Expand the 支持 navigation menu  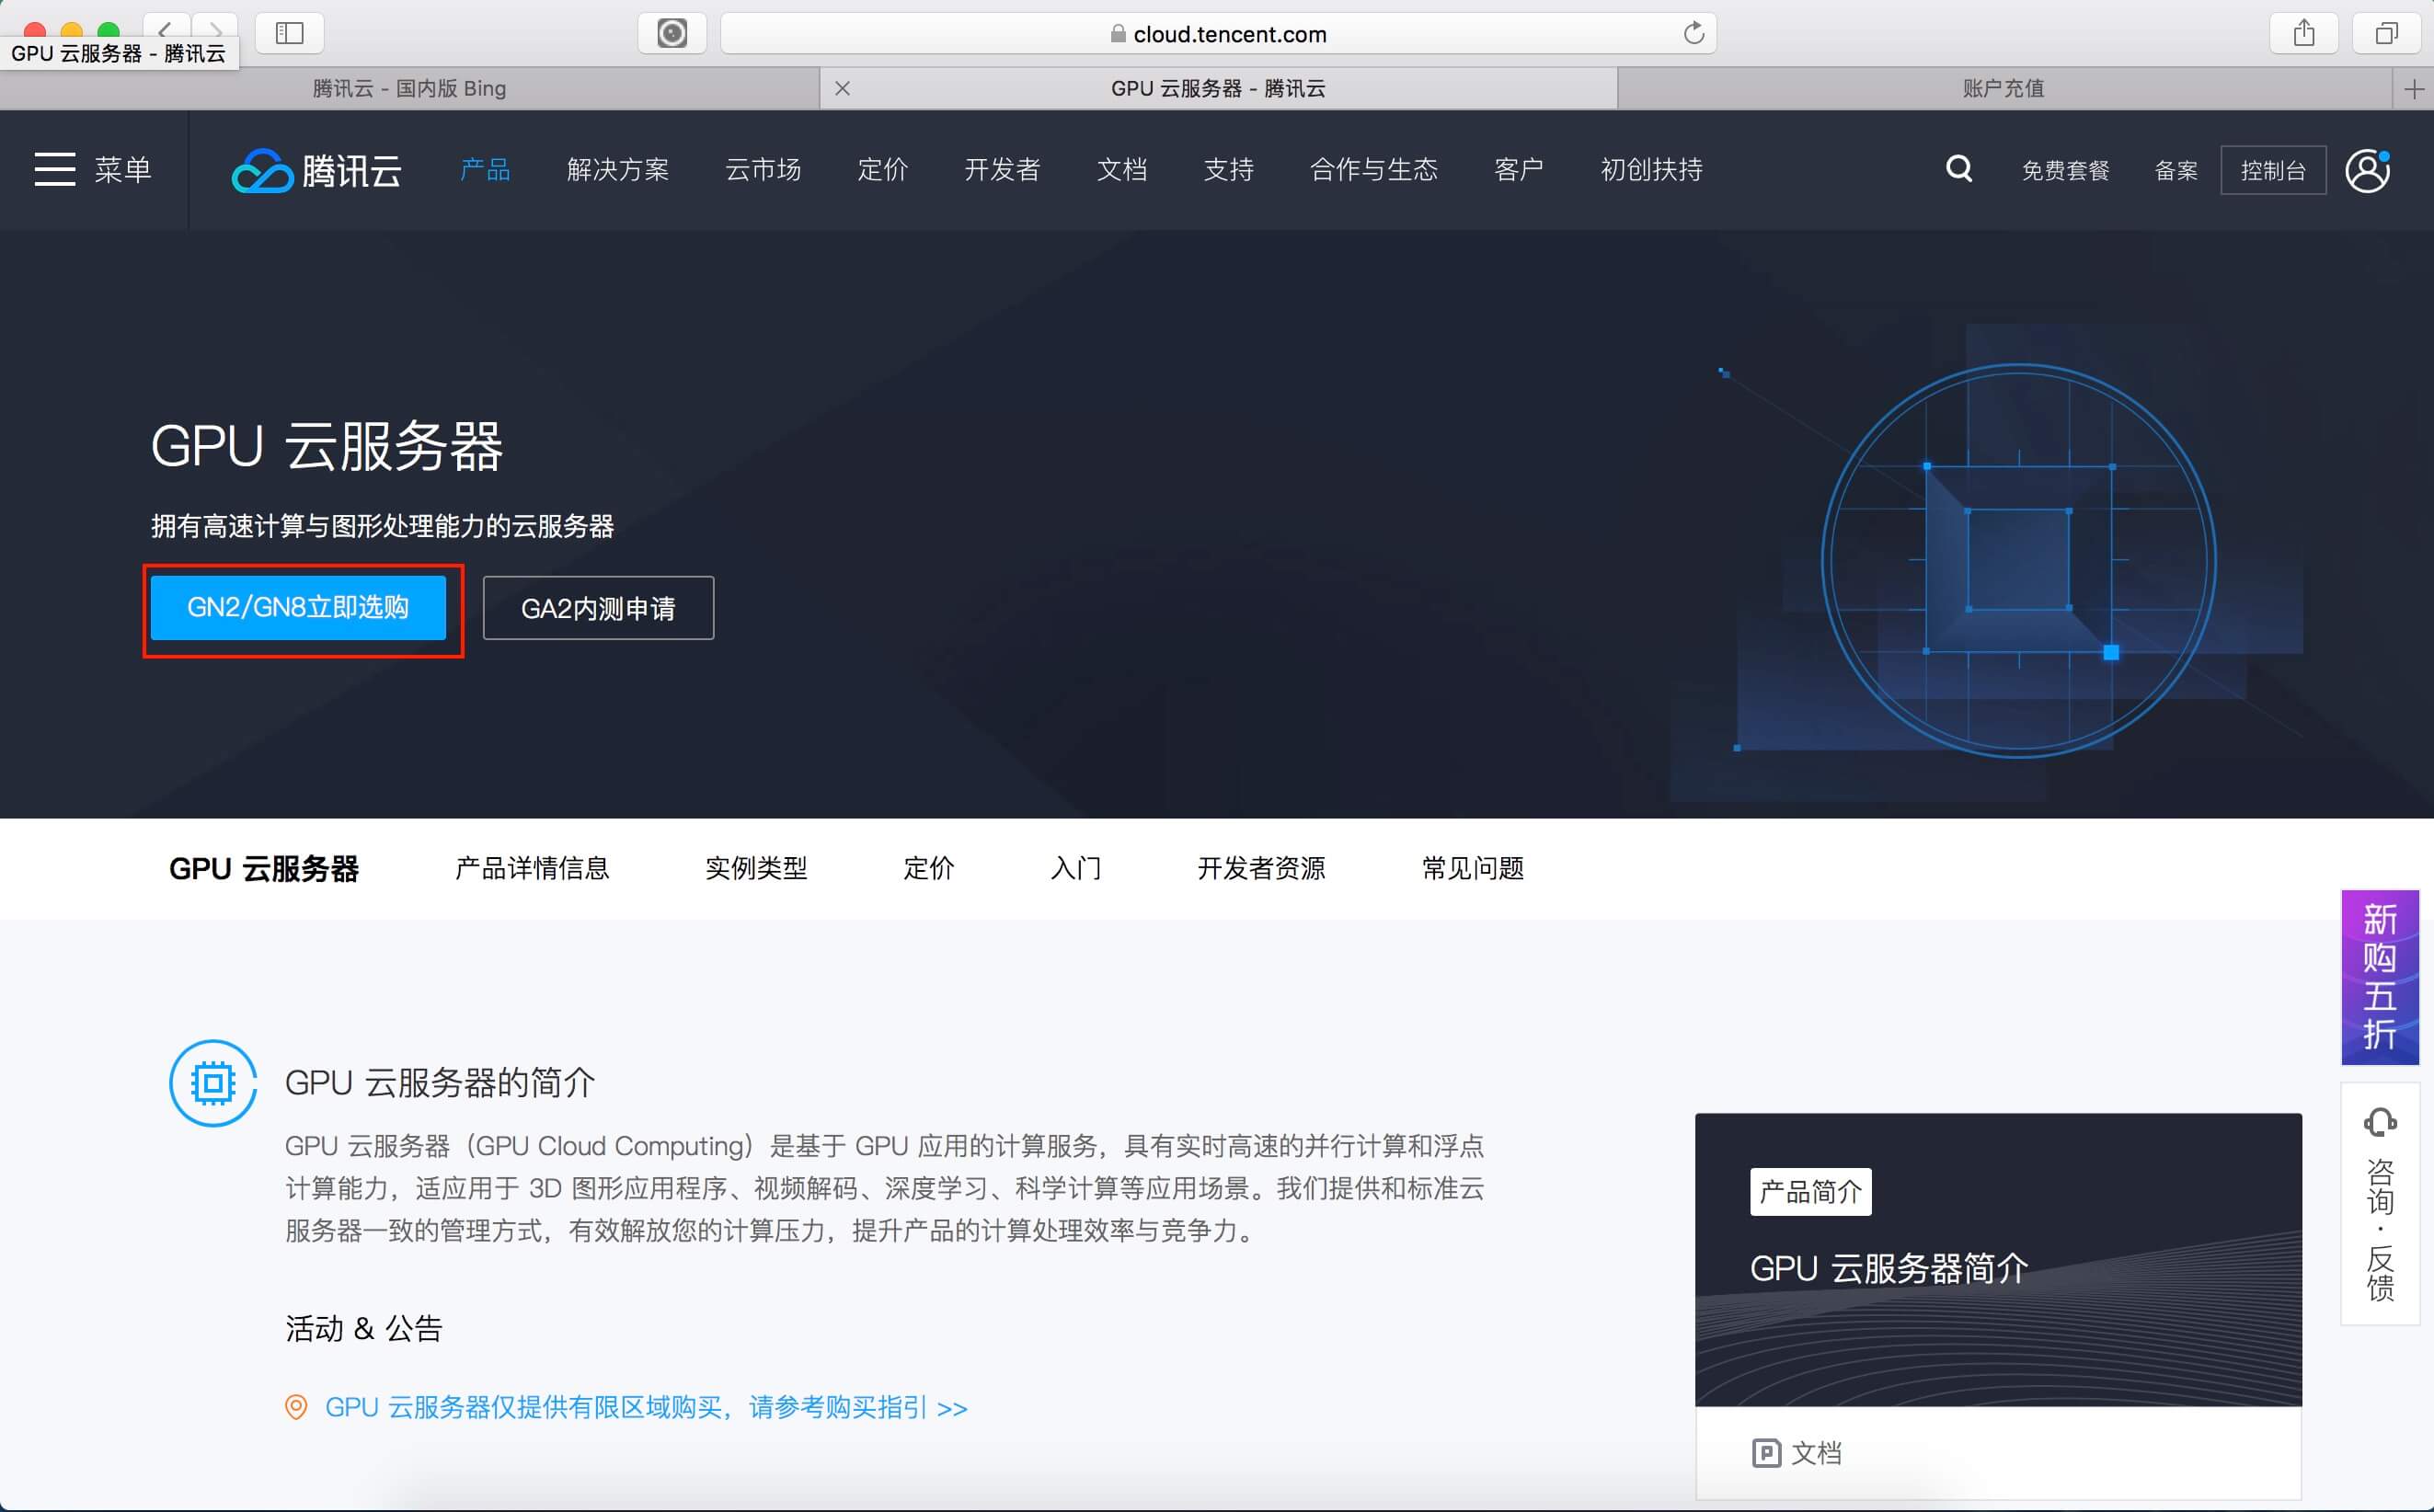[1228, 170]
